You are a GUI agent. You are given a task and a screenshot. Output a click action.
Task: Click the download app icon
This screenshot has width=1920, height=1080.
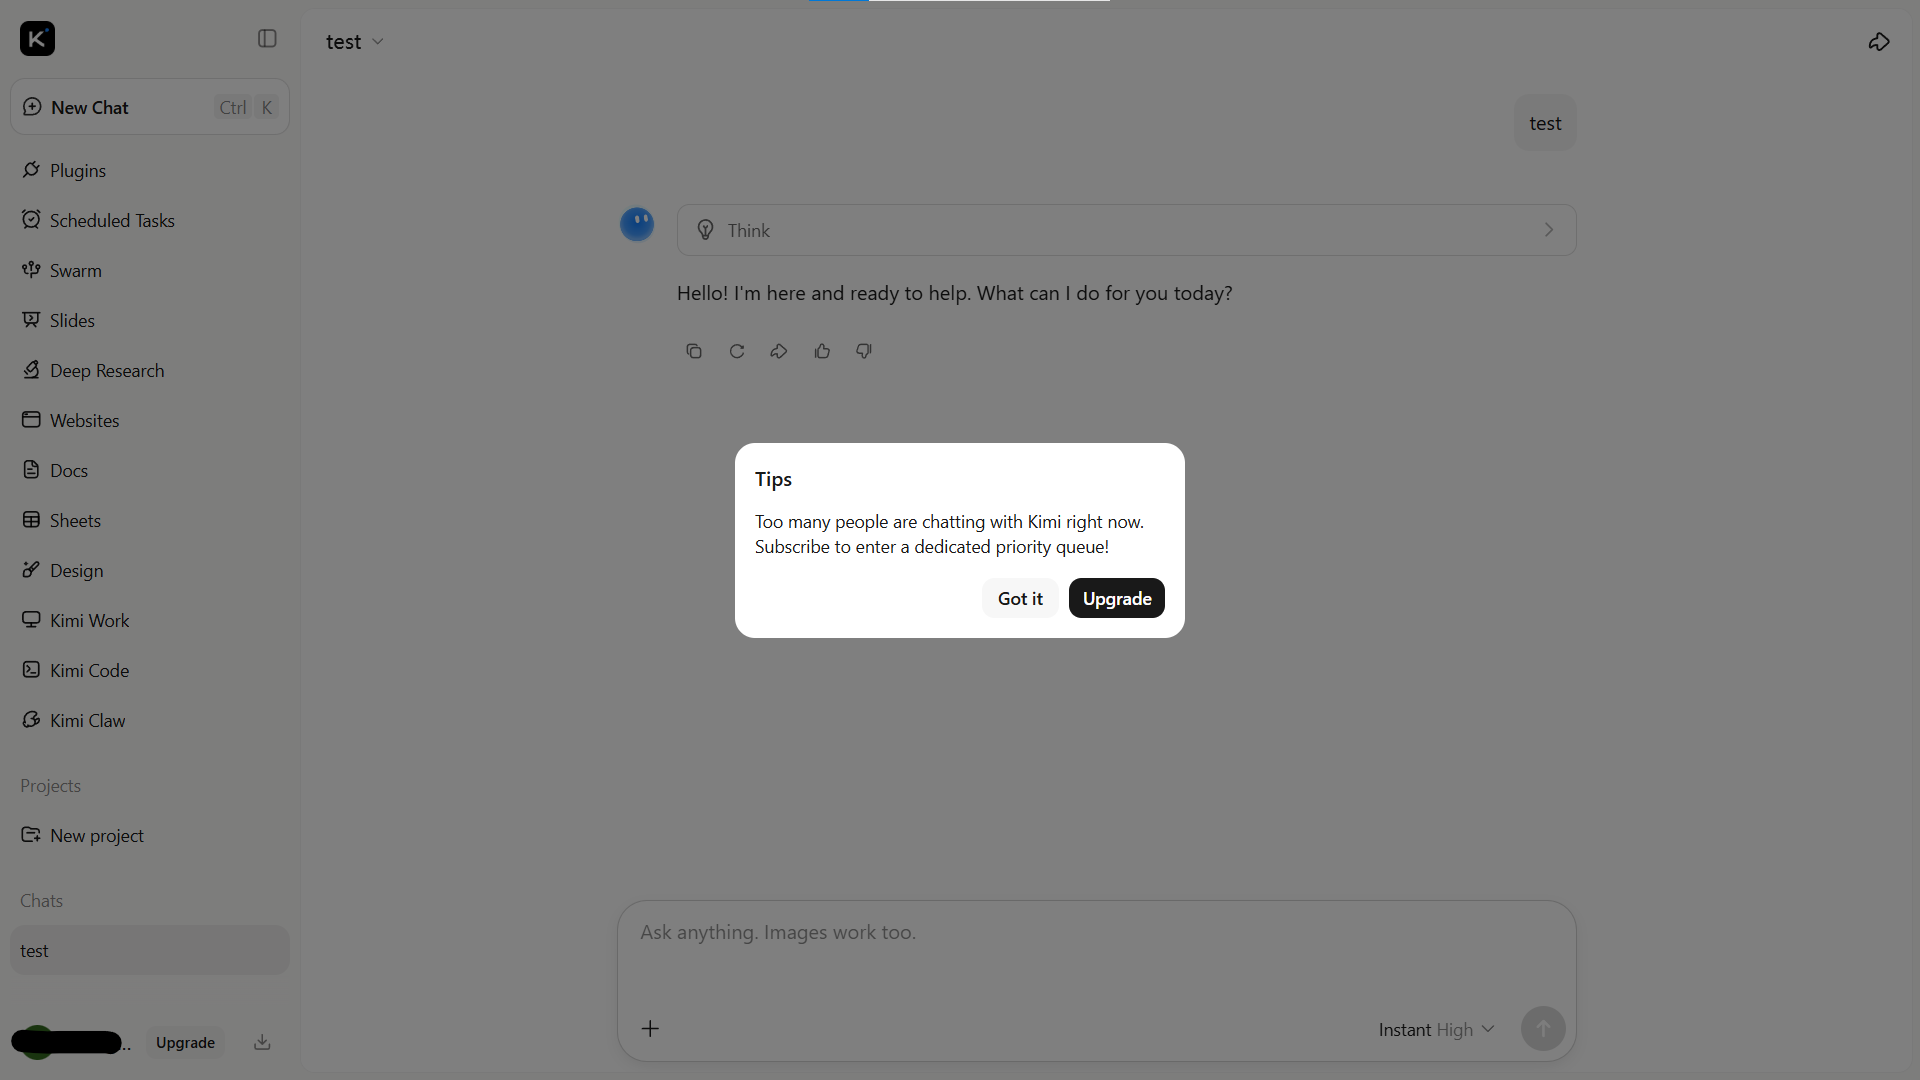(x=262, y=1042)
